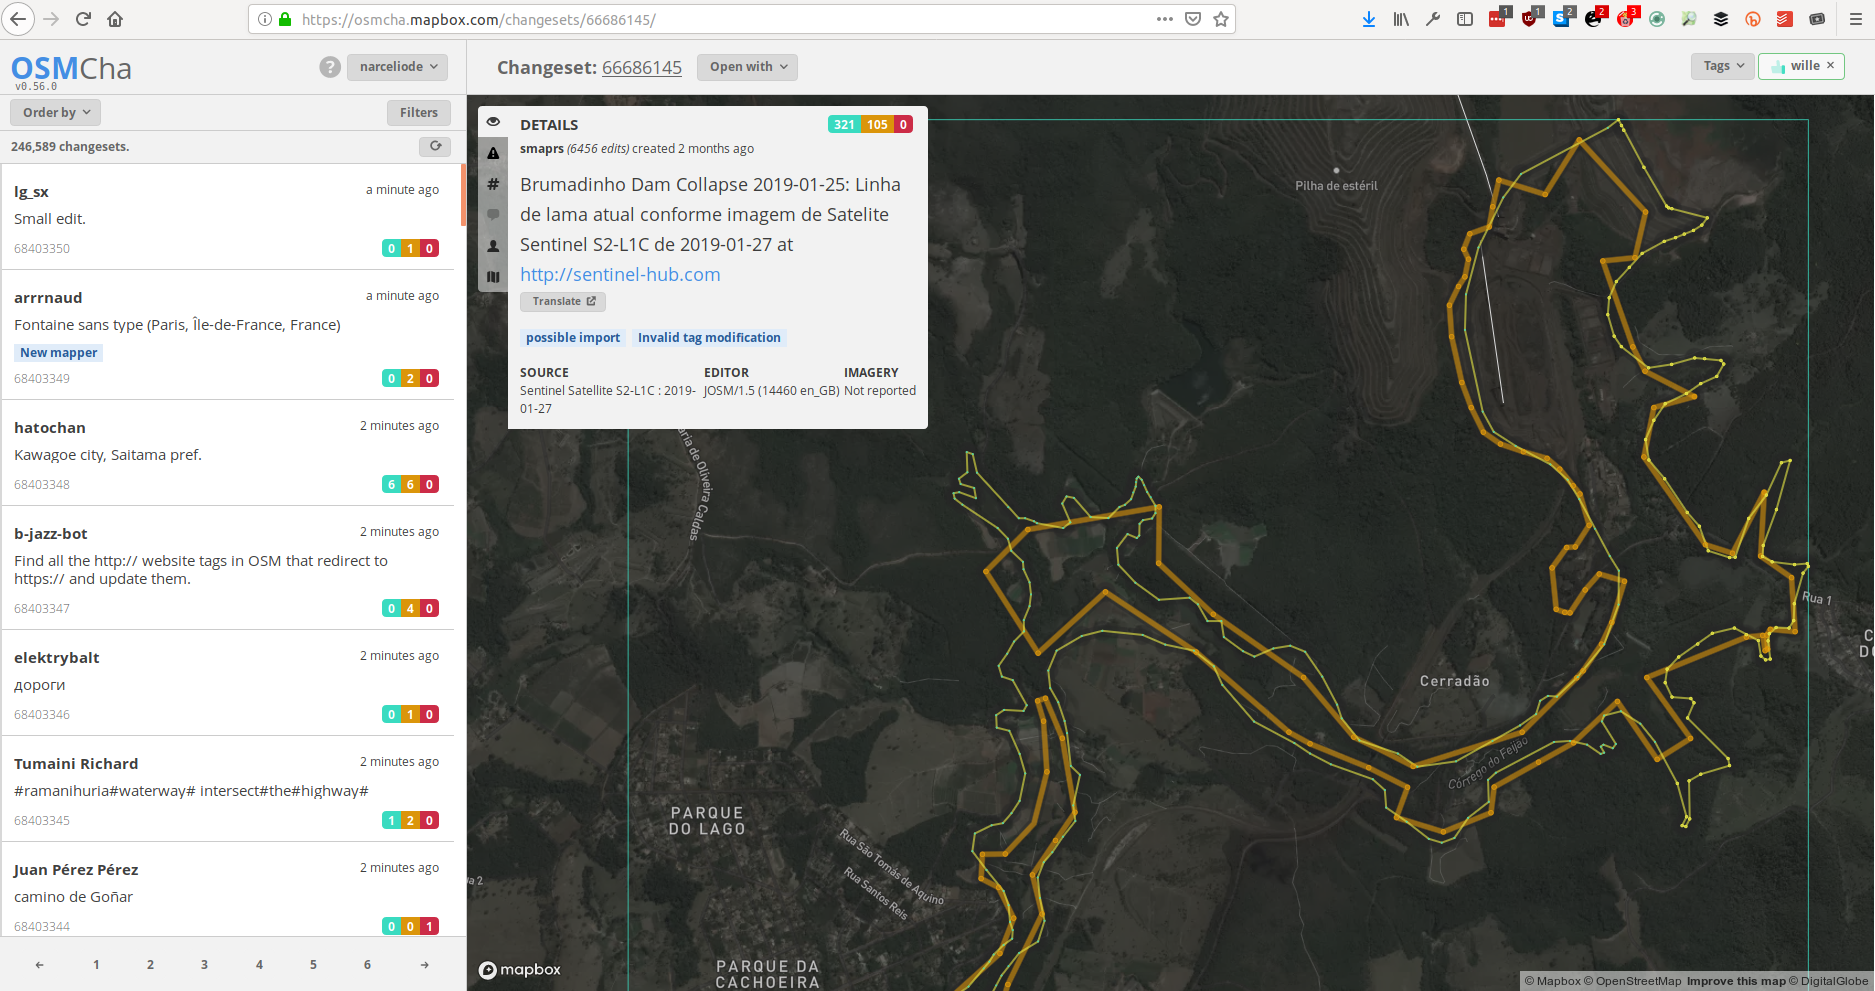Refresh the changeset list

point(436,146)
